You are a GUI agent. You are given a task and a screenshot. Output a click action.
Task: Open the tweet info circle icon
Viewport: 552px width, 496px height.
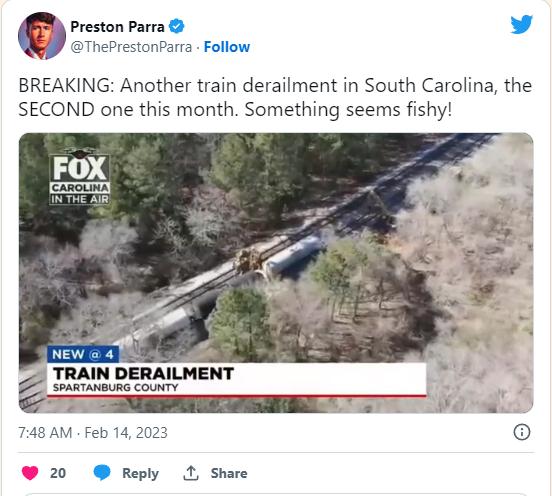(522, 432)
